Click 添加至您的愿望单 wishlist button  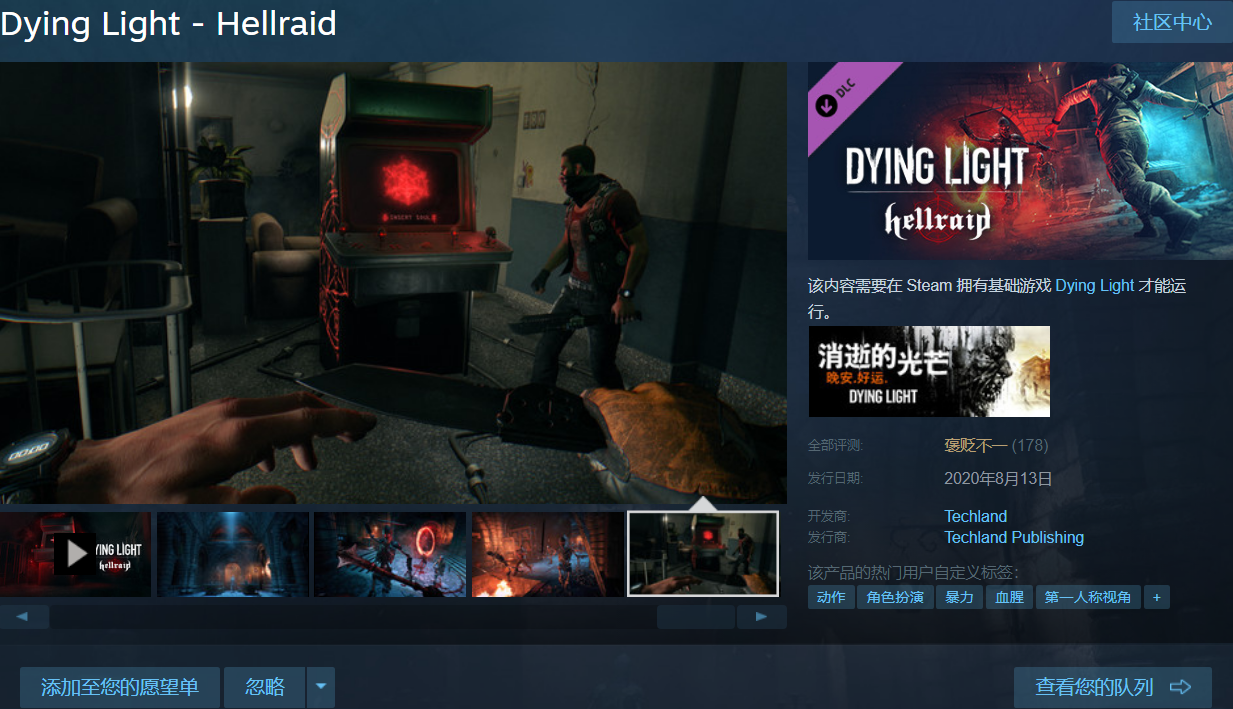(120, 687)
